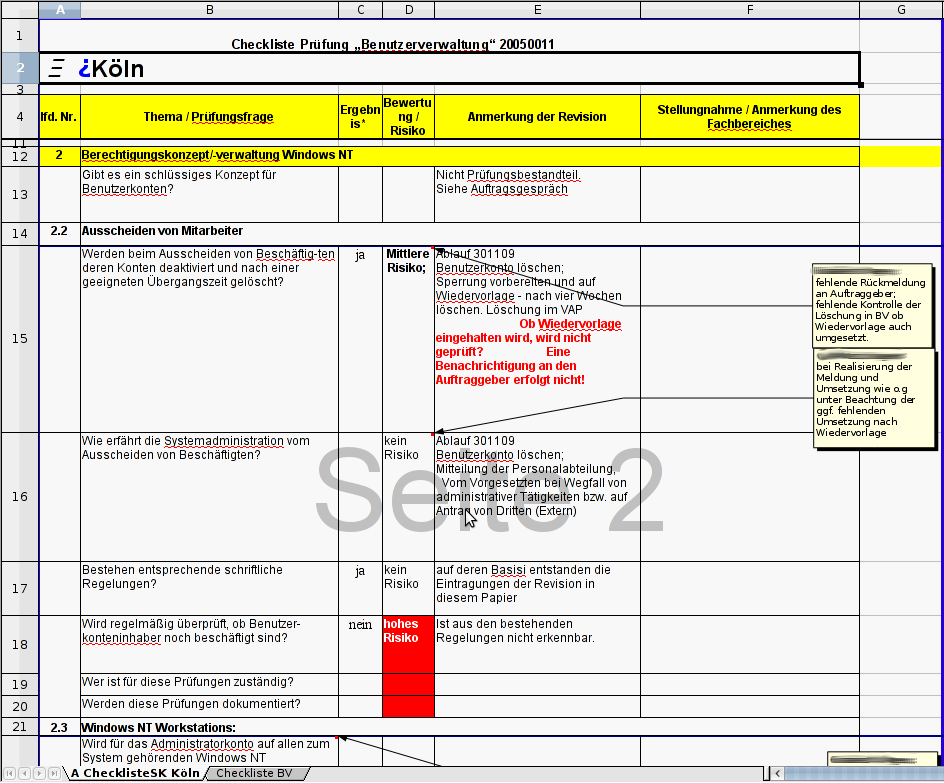The image size is (944, 783).
Task: Select row 1 header
Action: tap(20, 36)
